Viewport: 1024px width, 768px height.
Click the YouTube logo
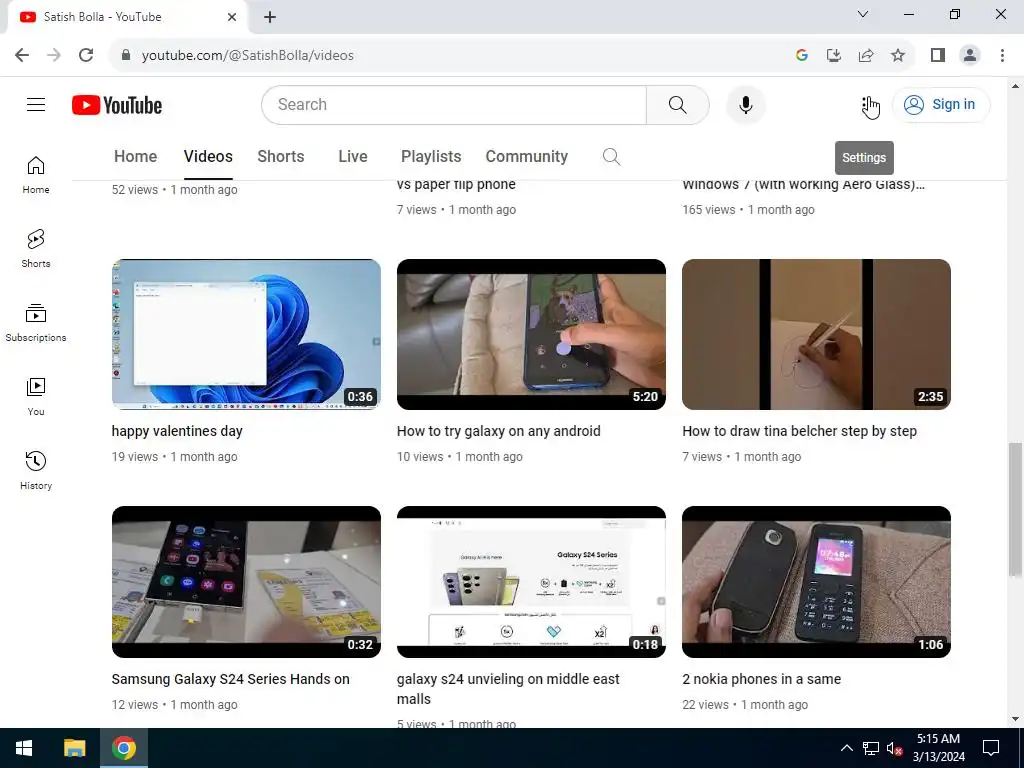117,105
